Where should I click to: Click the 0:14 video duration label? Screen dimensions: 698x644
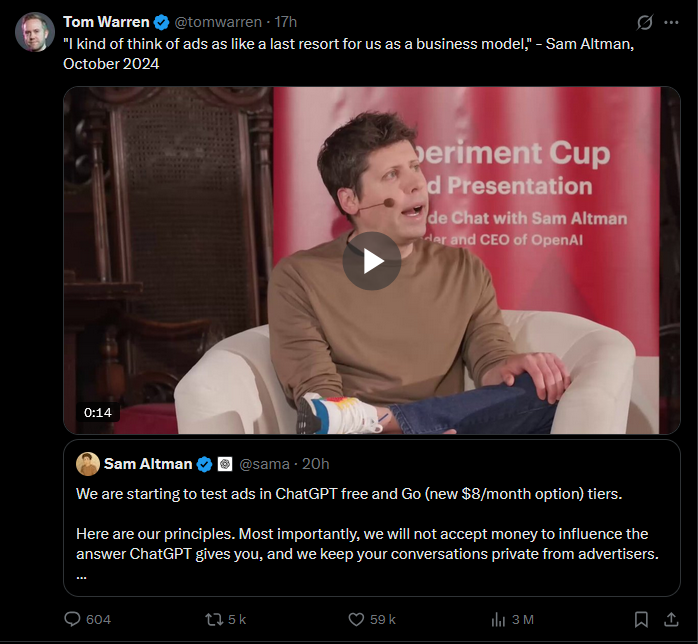click(97, 412)
